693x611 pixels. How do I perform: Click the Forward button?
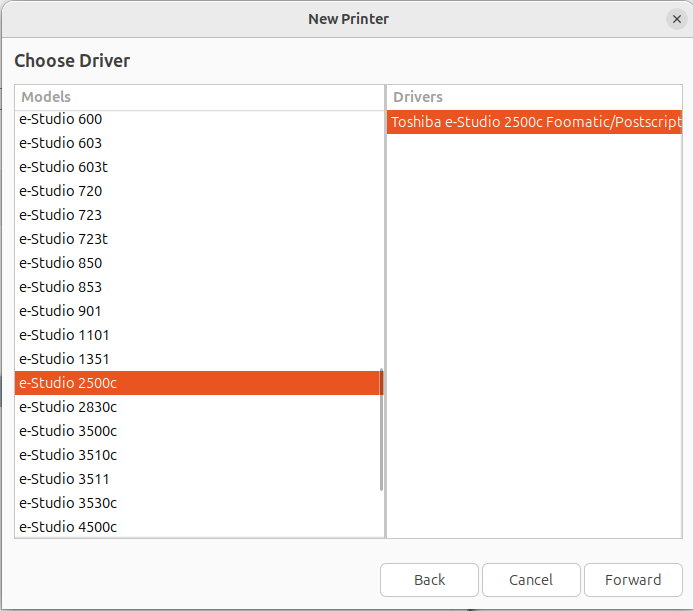point(632,580)
